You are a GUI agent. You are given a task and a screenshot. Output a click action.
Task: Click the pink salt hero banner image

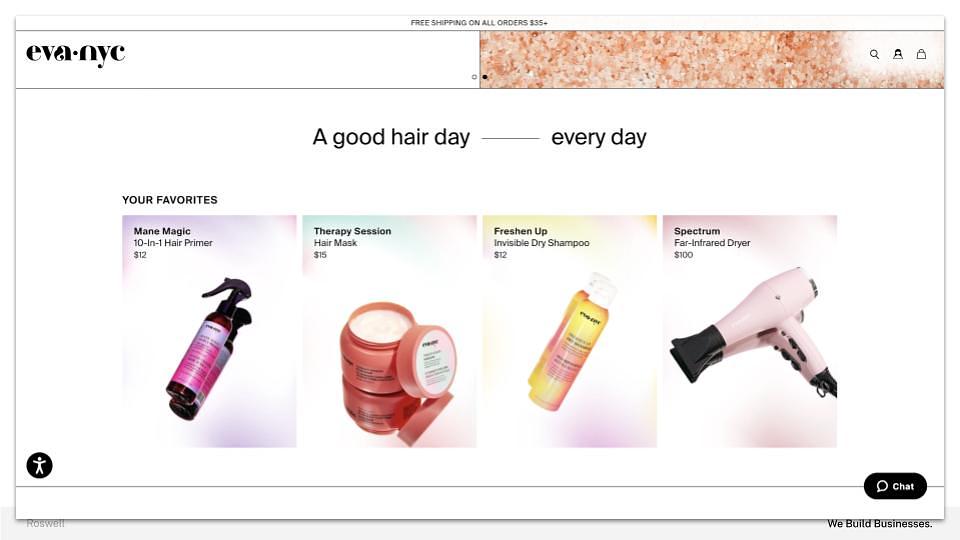[x=711, y=60]
